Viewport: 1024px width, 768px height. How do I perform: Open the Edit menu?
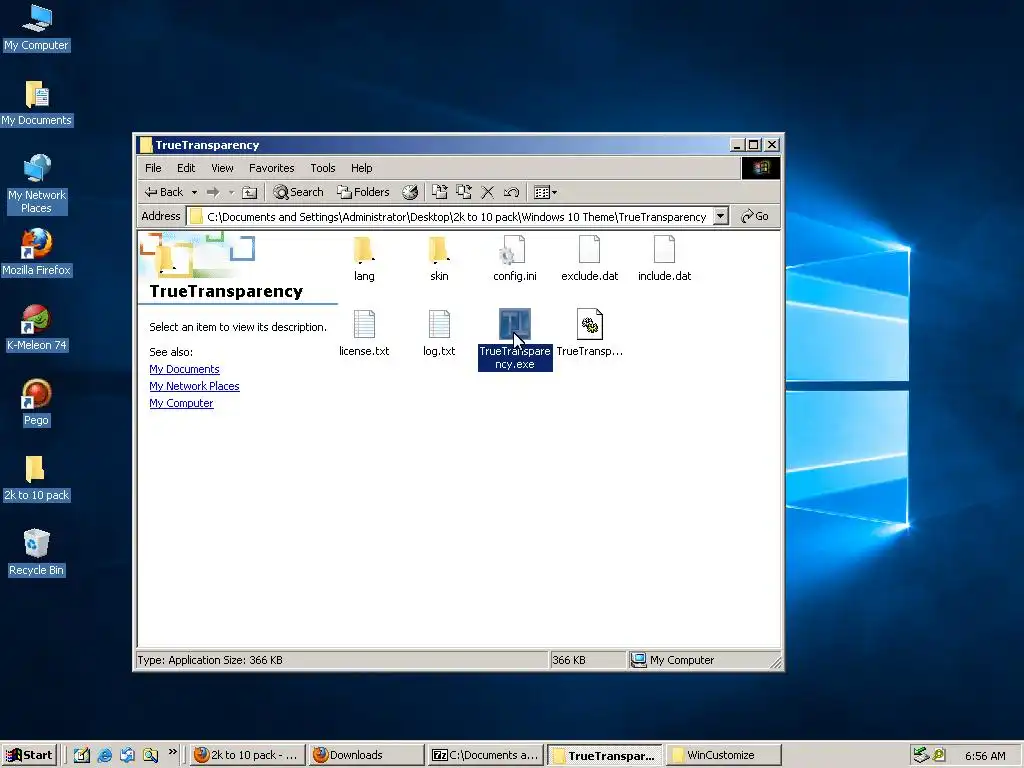(185, 168)
